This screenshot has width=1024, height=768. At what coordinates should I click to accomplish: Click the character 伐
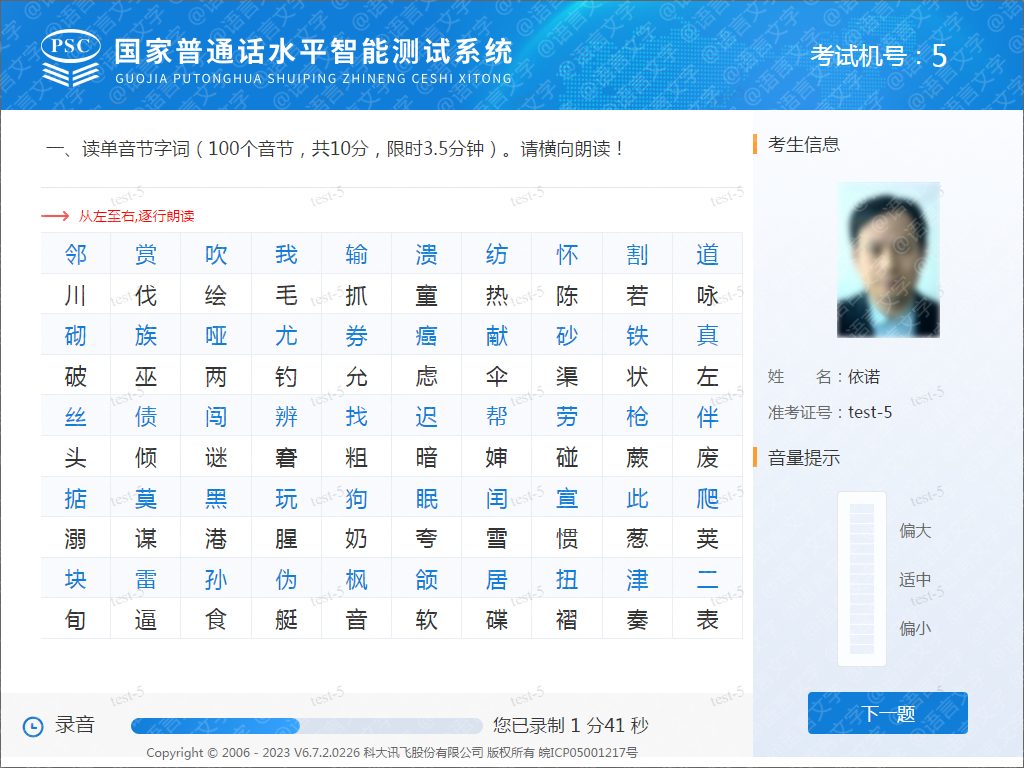pos(146,295)
